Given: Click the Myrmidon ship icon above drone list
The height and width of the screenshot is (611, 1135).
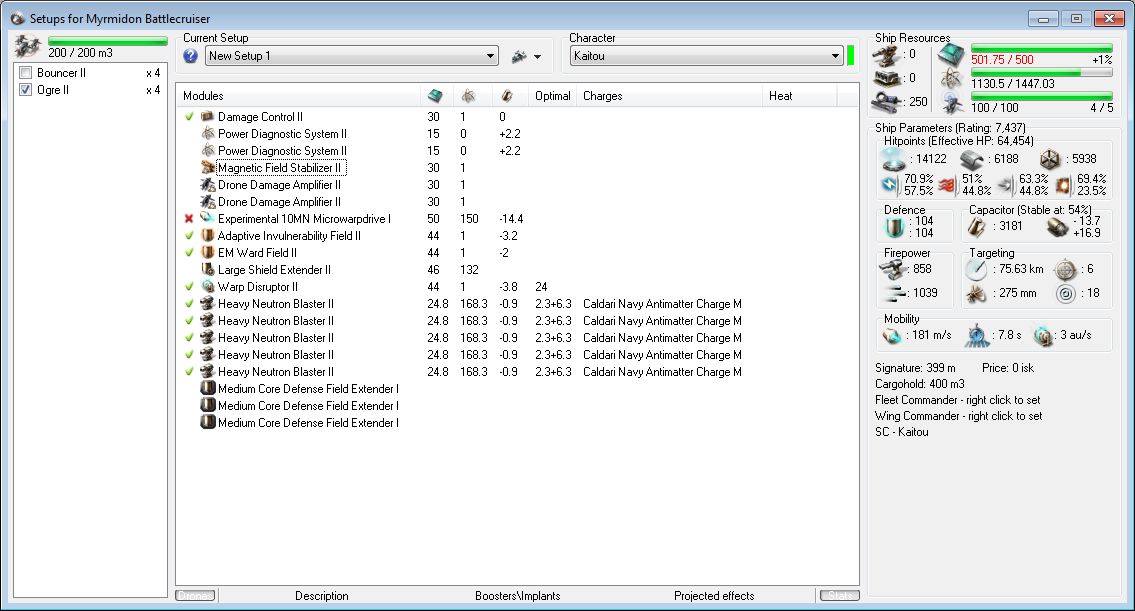Looking at the screenshot, I should tap(28, 47).
